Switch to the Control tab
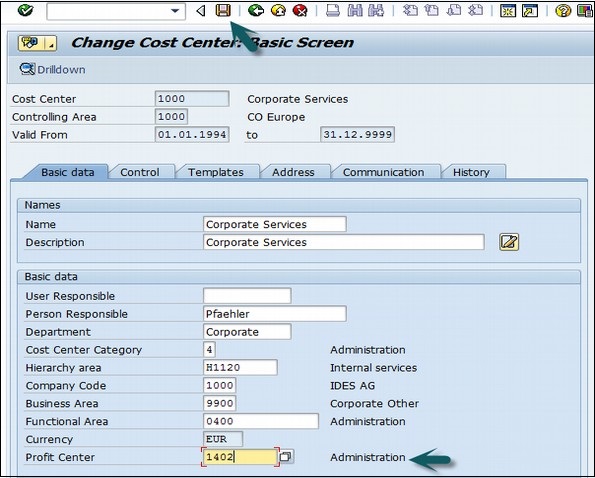 tap(140, 172)
